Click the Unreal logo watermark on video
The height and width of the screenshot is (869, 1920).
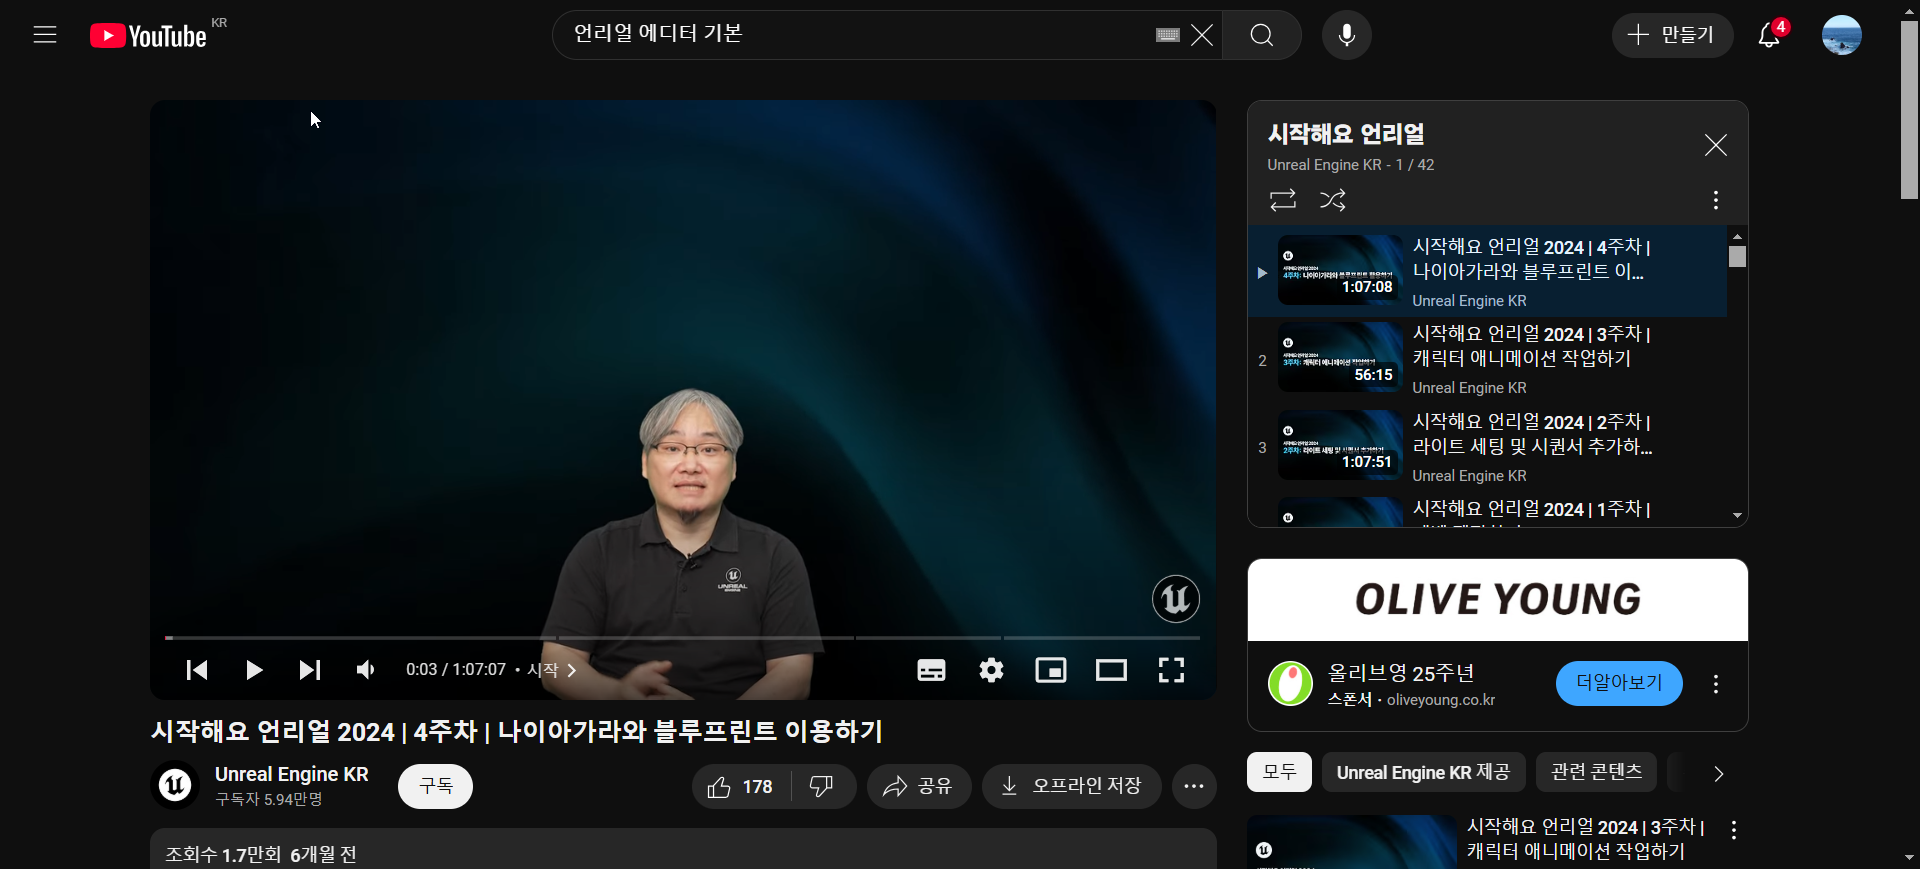click(1176, 599)
